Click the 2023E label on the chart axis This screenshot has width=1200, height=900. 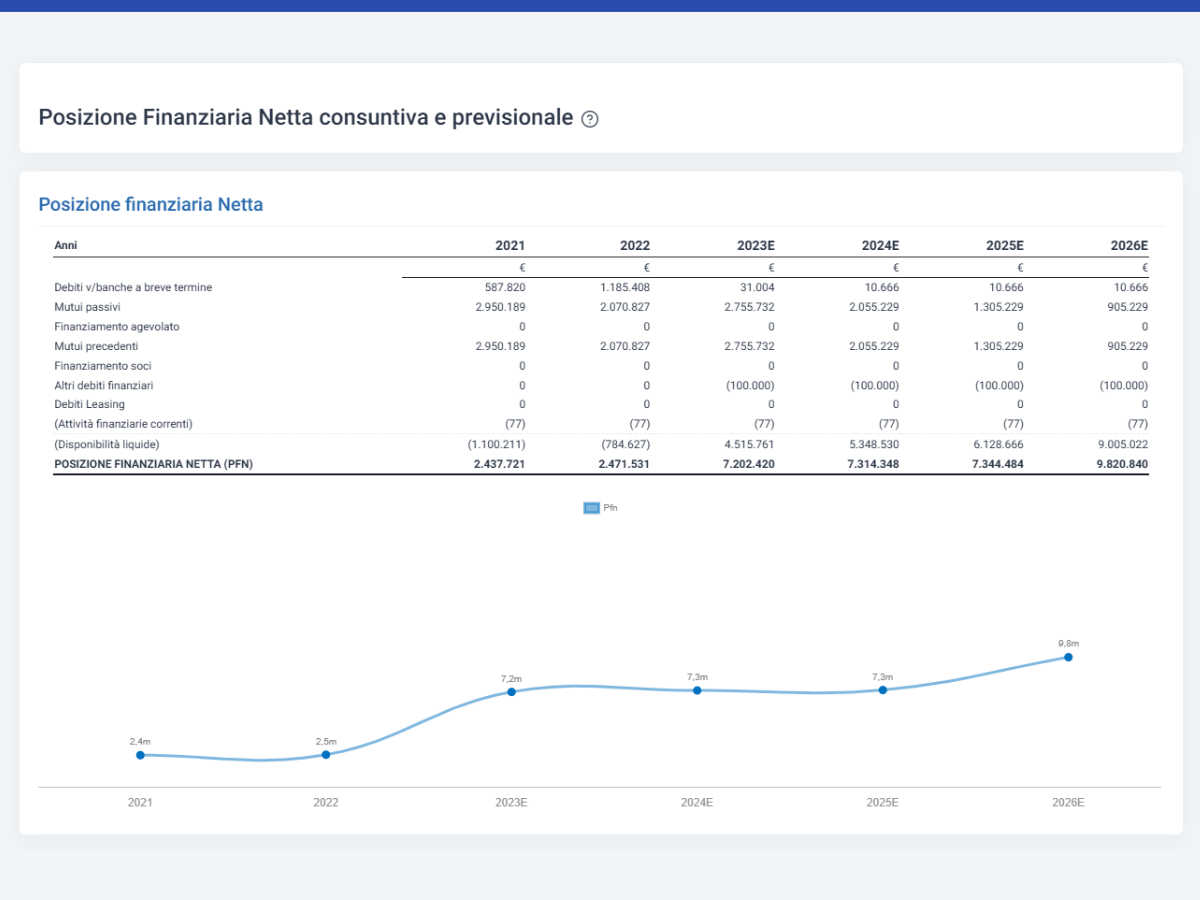pyautogui.click(x=511, y=802)
